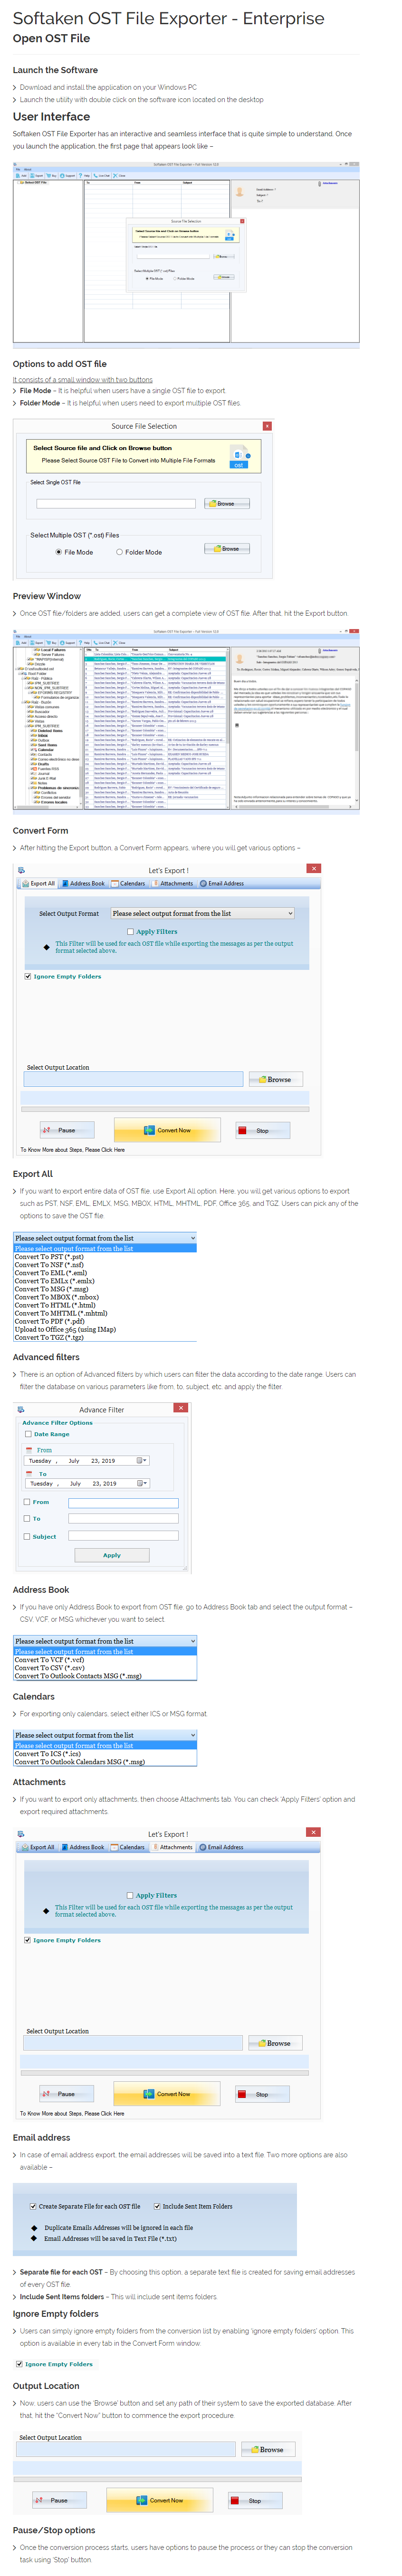Screen dimensions: 402x2576
Task: Open the From date picker calendar dropdown
Action: [x=142, y=1461]
